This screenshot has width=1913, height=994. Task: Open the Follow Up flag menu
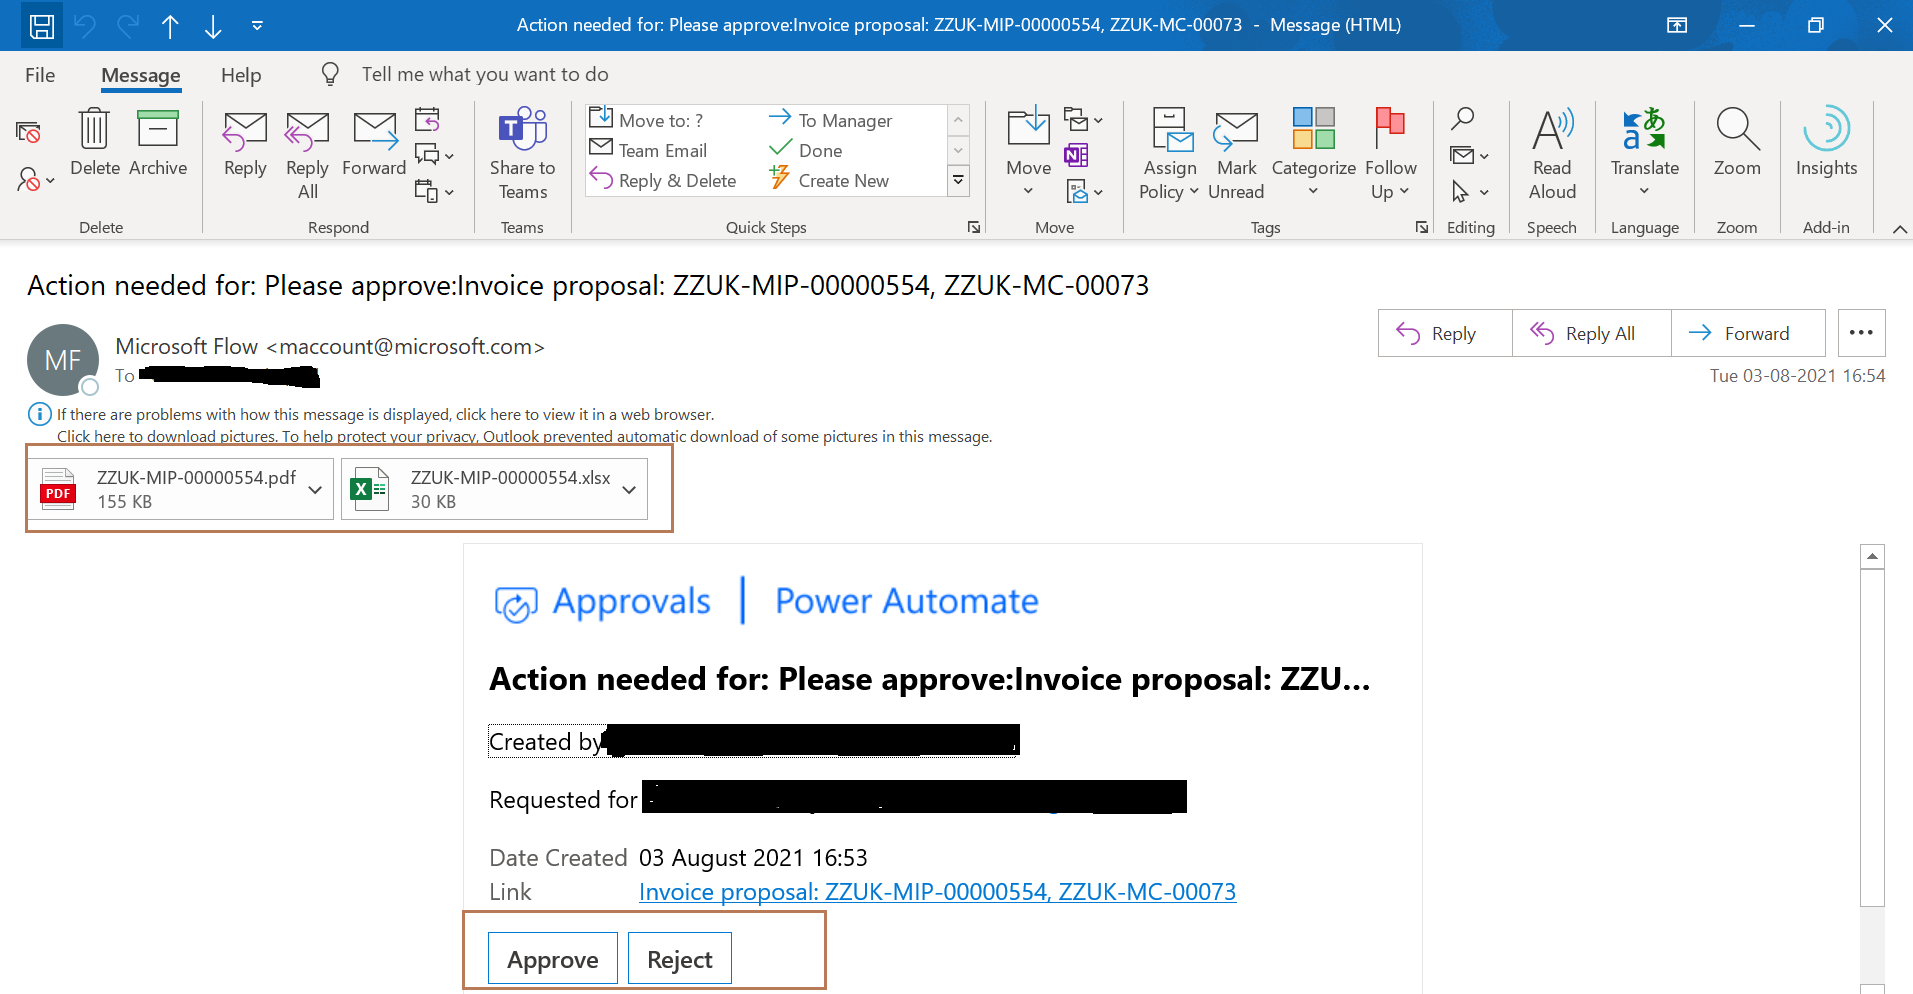point(1390,155)
